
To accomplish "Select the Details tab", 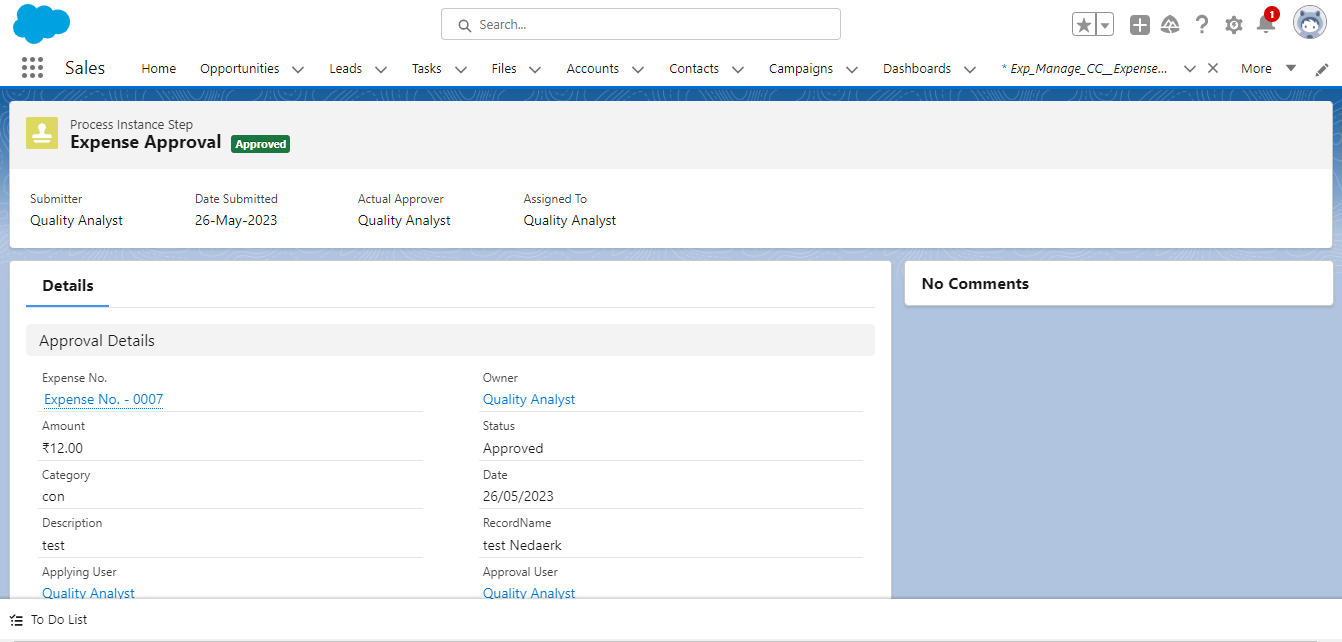I will 68,286.
